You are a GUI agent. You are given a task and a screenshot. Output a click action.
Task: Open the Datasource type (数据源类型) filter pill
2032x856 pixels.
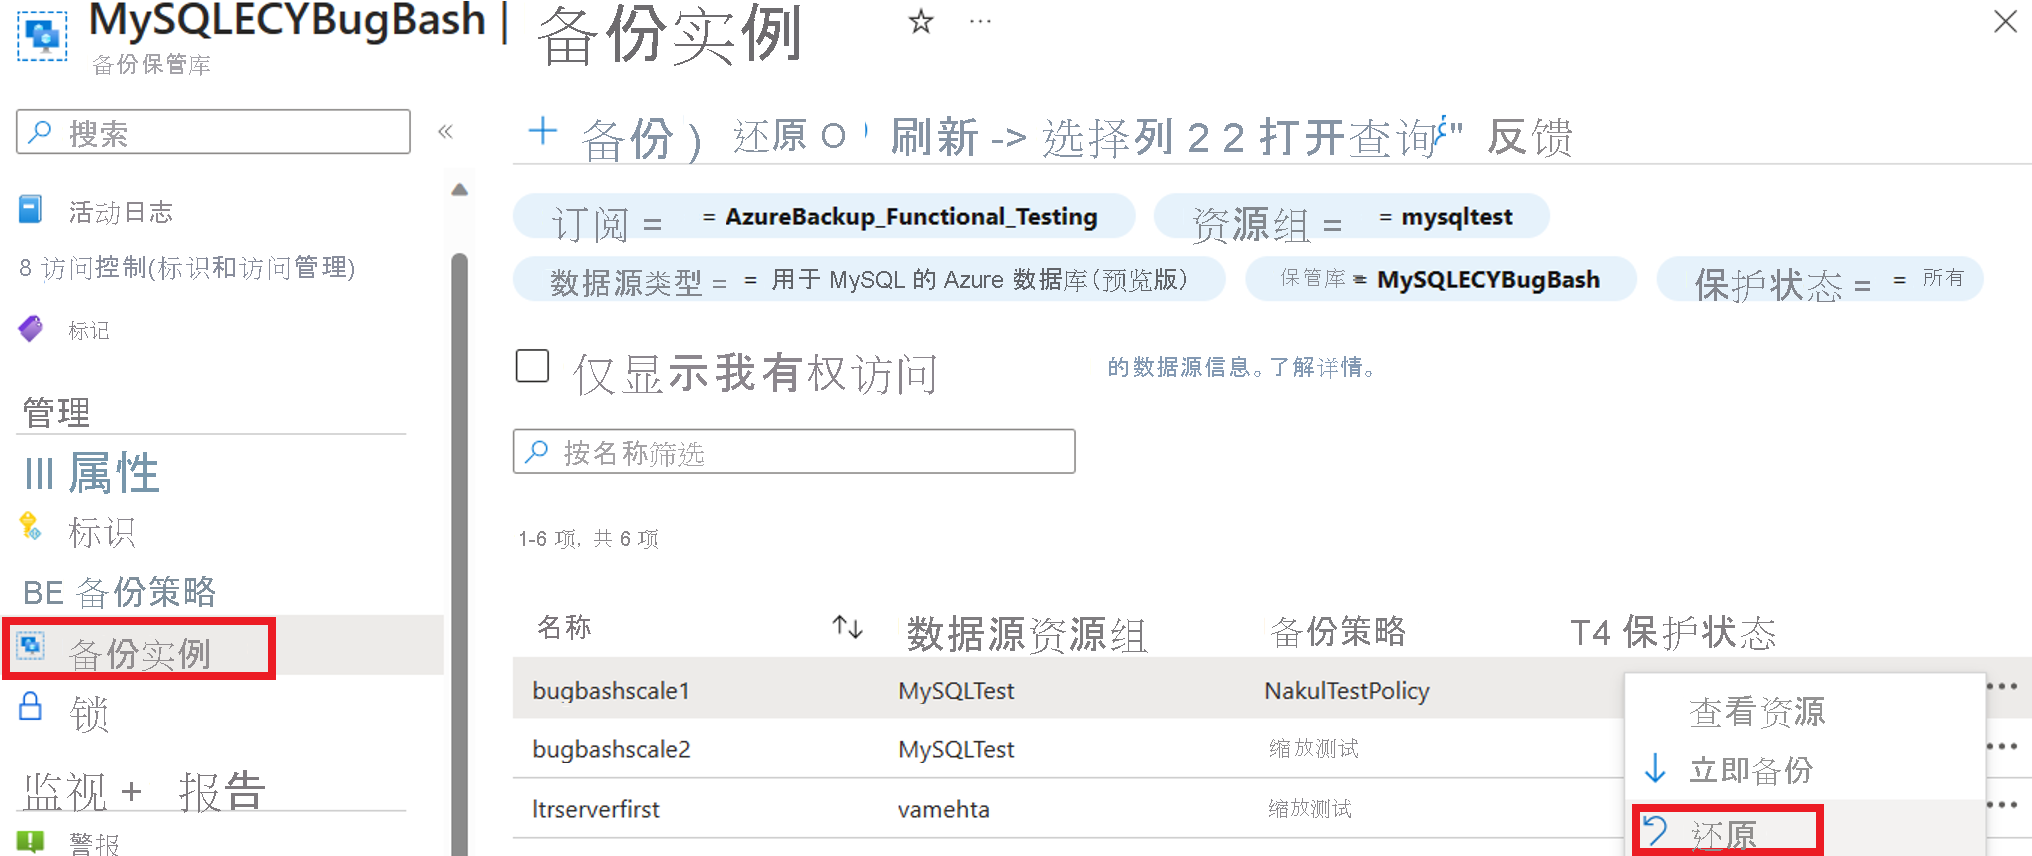tap(869, 279)
